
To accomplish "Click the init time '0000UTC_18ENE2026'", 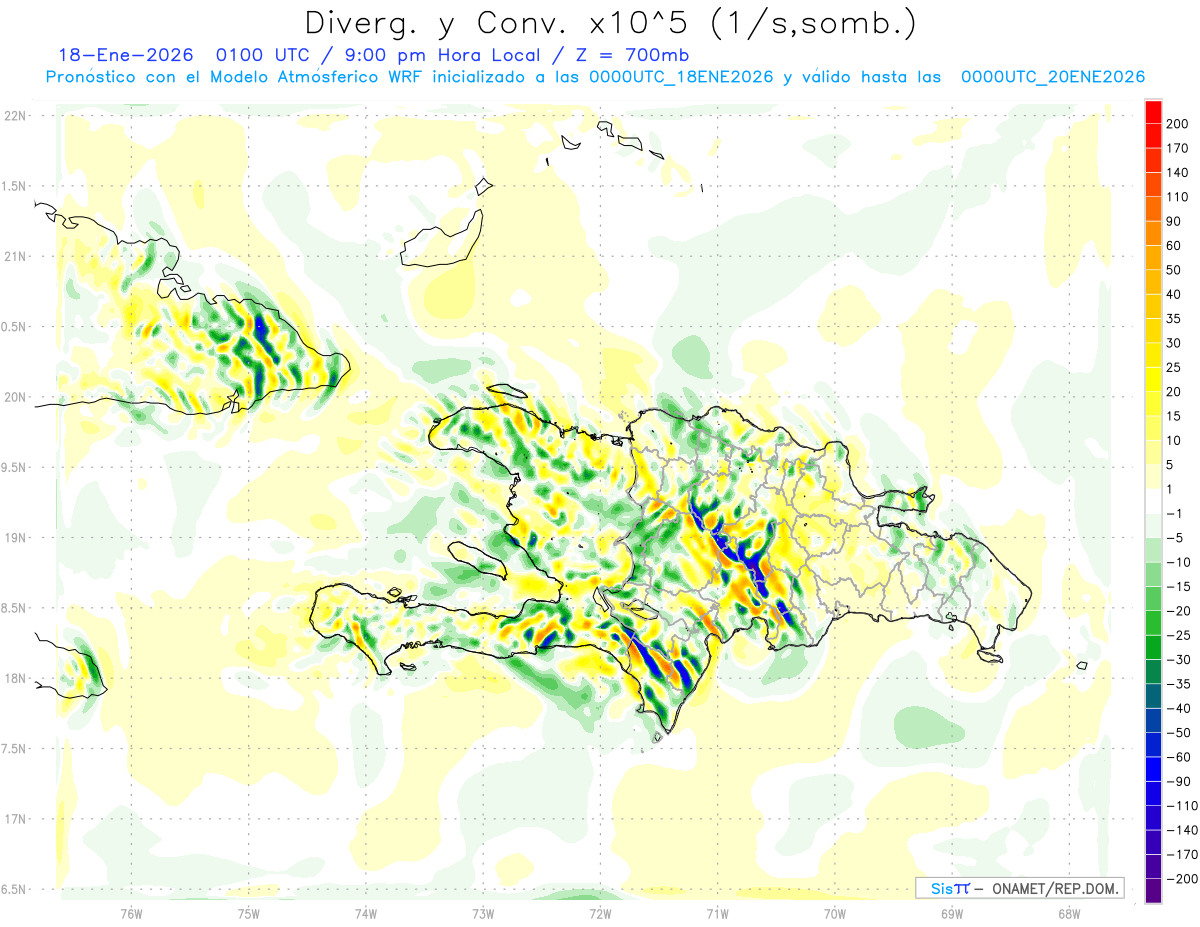I will coord(680,77).
